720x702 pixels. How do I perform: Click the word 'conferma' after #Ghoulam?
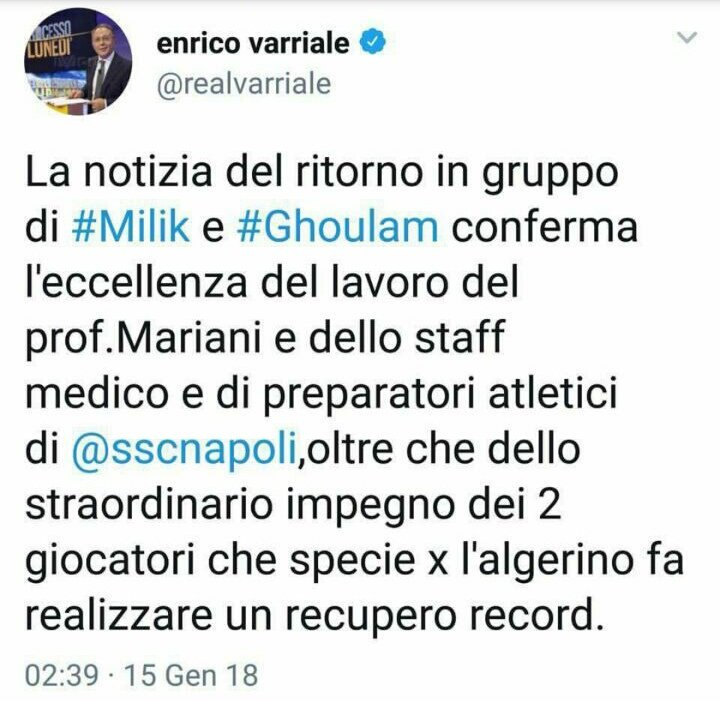(545, 227)
